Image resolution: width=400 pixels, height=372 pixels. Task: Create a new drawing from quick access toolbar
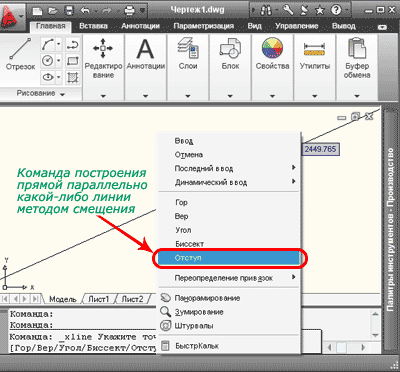[37, 11]
